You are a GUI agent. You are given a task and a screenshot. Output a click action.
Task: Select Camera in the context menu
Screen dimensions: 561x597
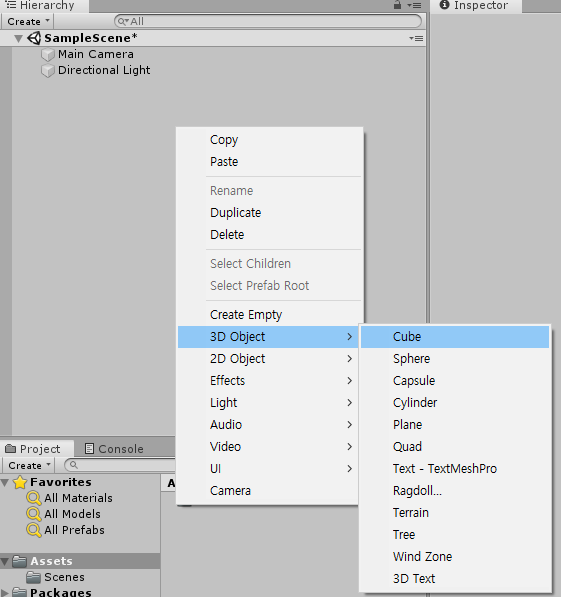268,491
